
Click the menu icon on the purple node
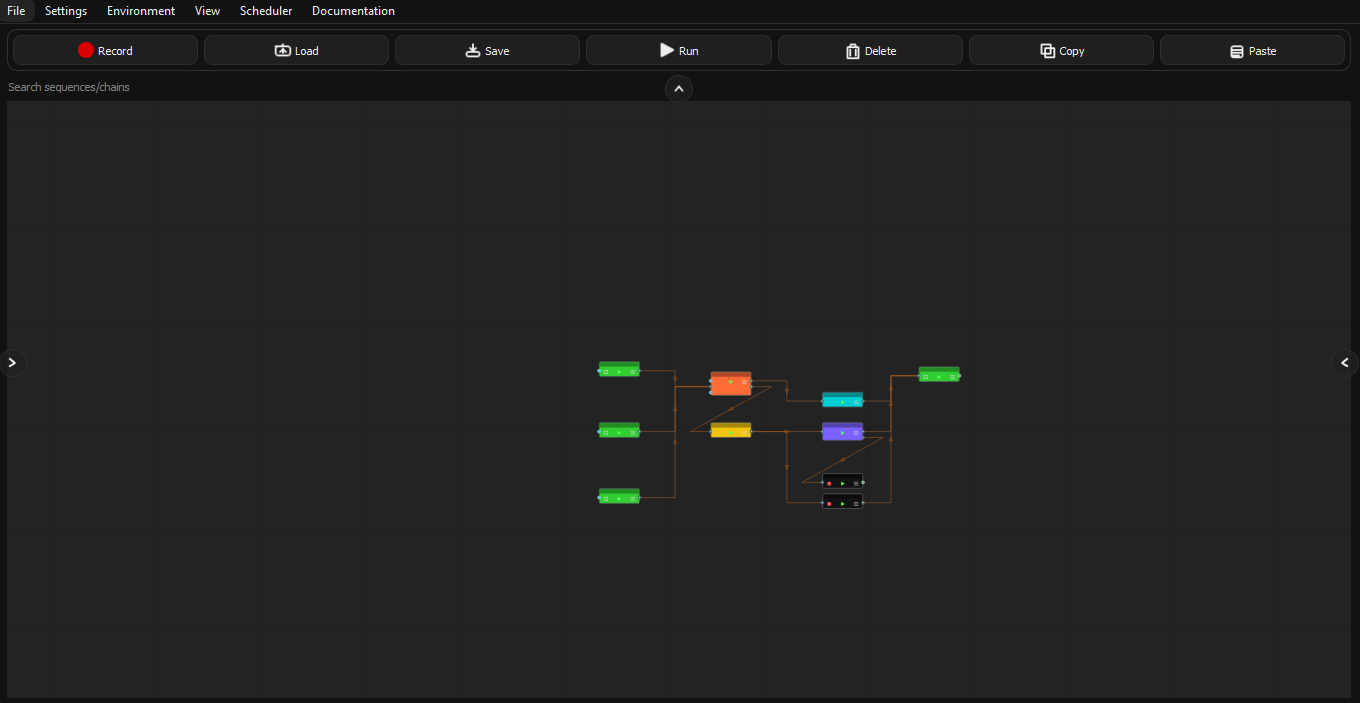coord(856,432)
